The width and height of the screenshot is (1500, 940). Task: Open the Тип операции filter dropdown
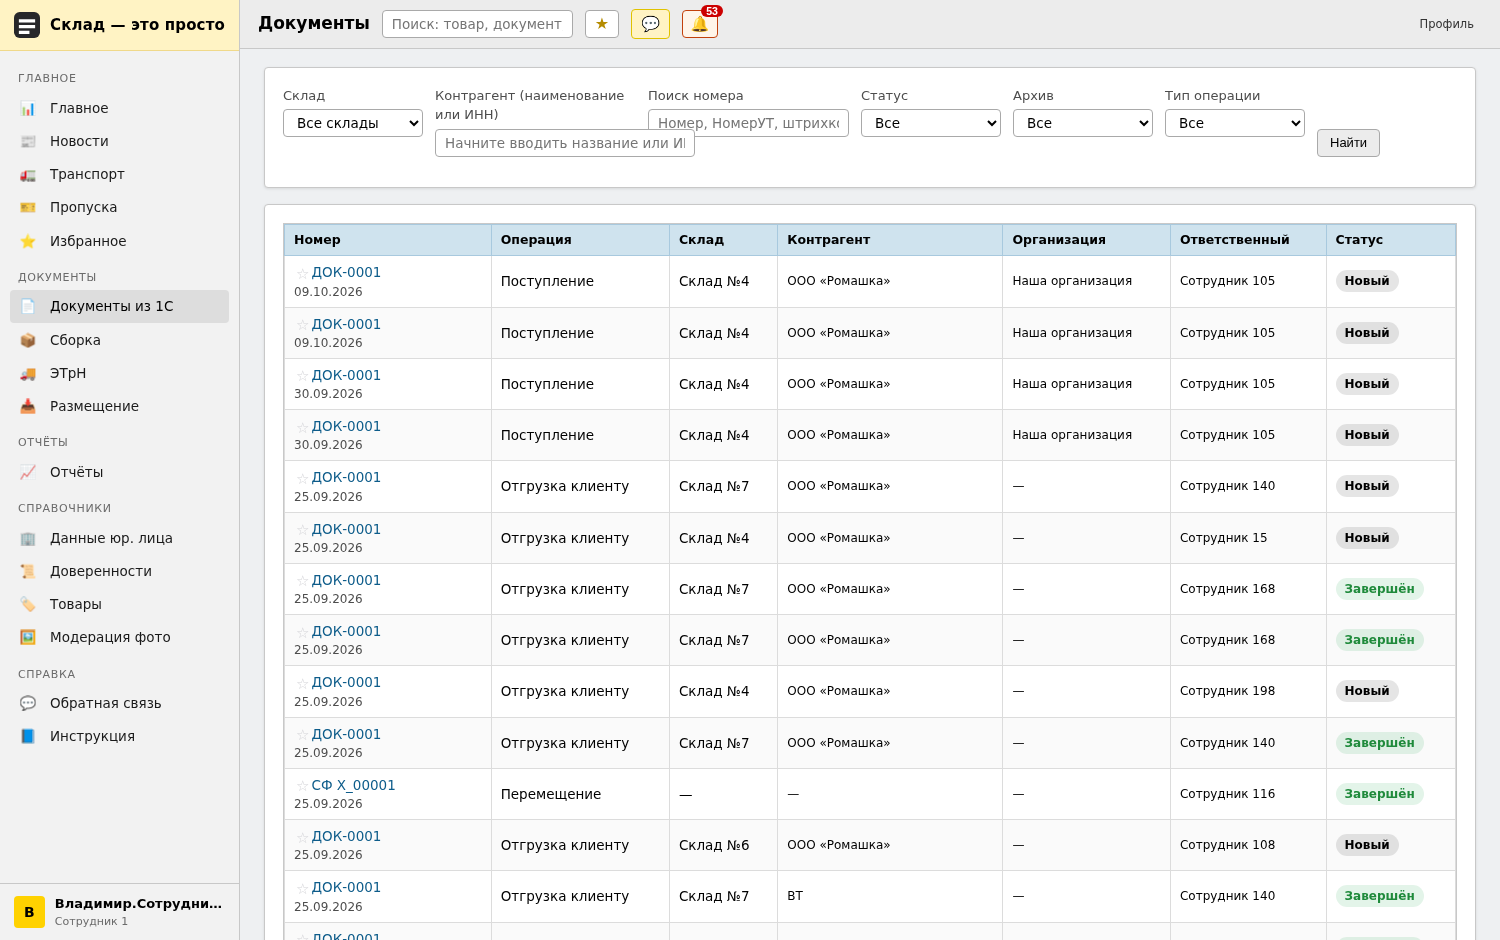point(1235,123)
